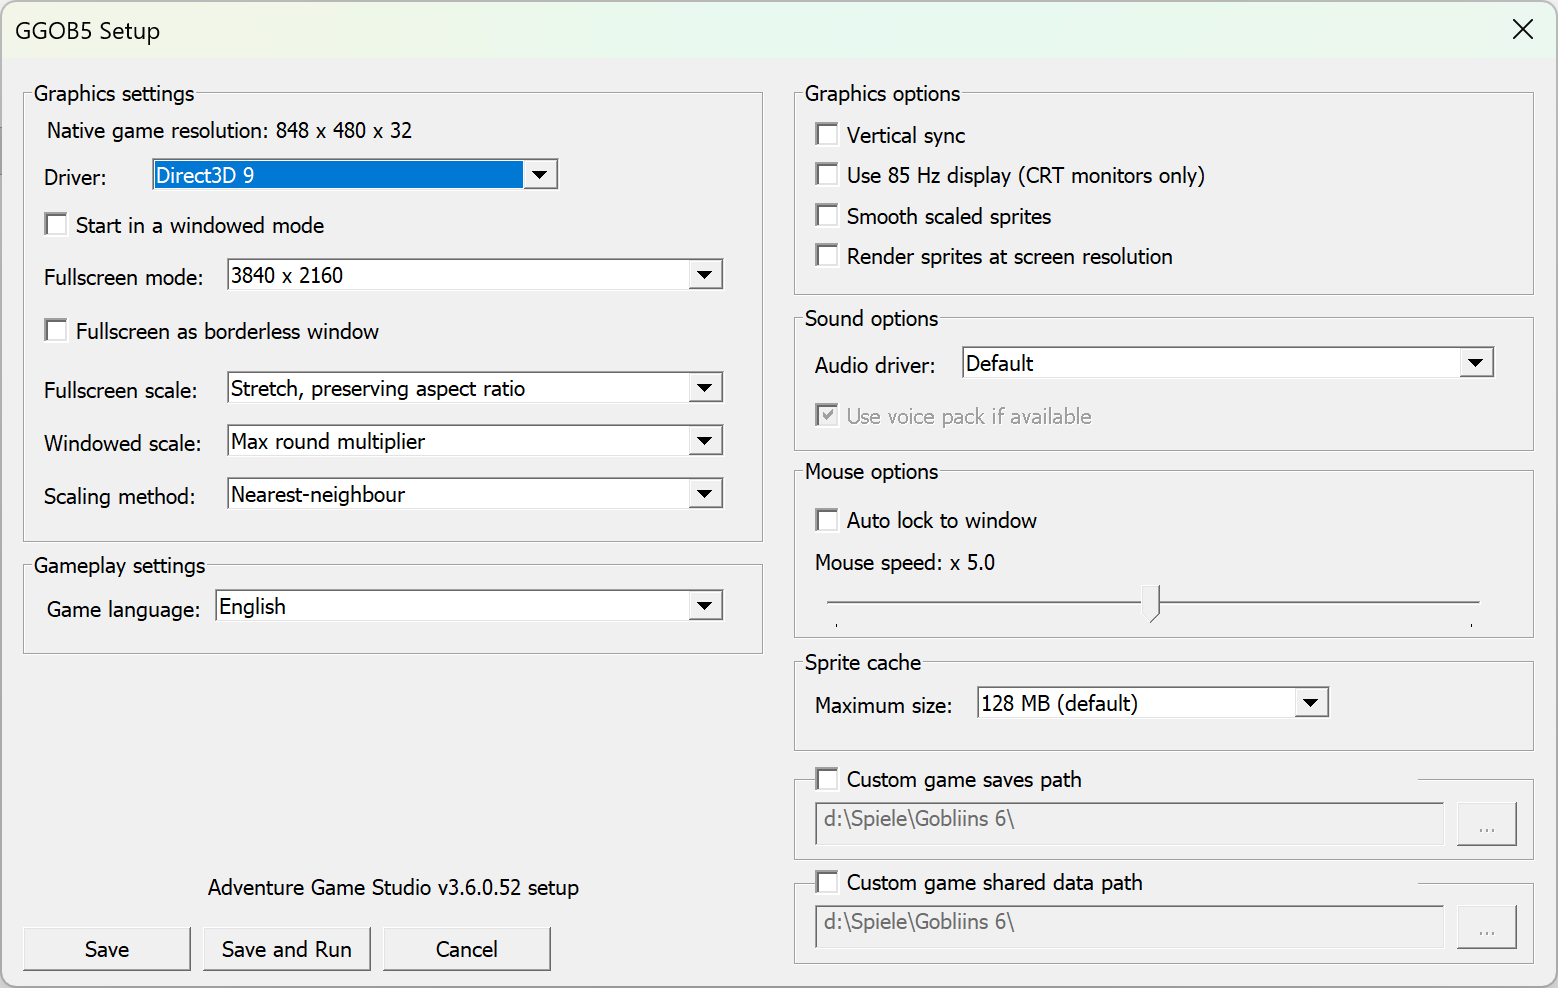Enable Custom game saves path checkbox

pyautogui.click(x=827, y=779)
